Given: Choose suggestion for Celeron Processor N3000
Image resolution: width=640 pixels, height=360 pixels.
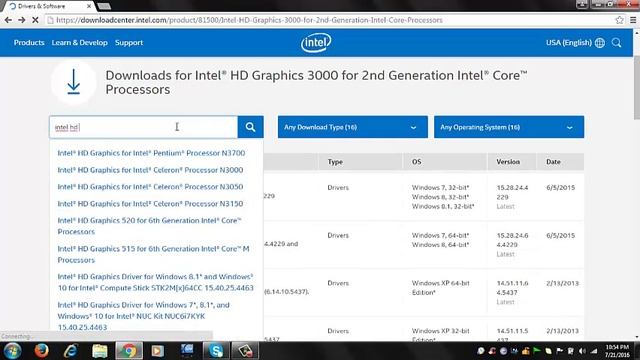Looking at the screenshot, I should [x=150, y=170].
